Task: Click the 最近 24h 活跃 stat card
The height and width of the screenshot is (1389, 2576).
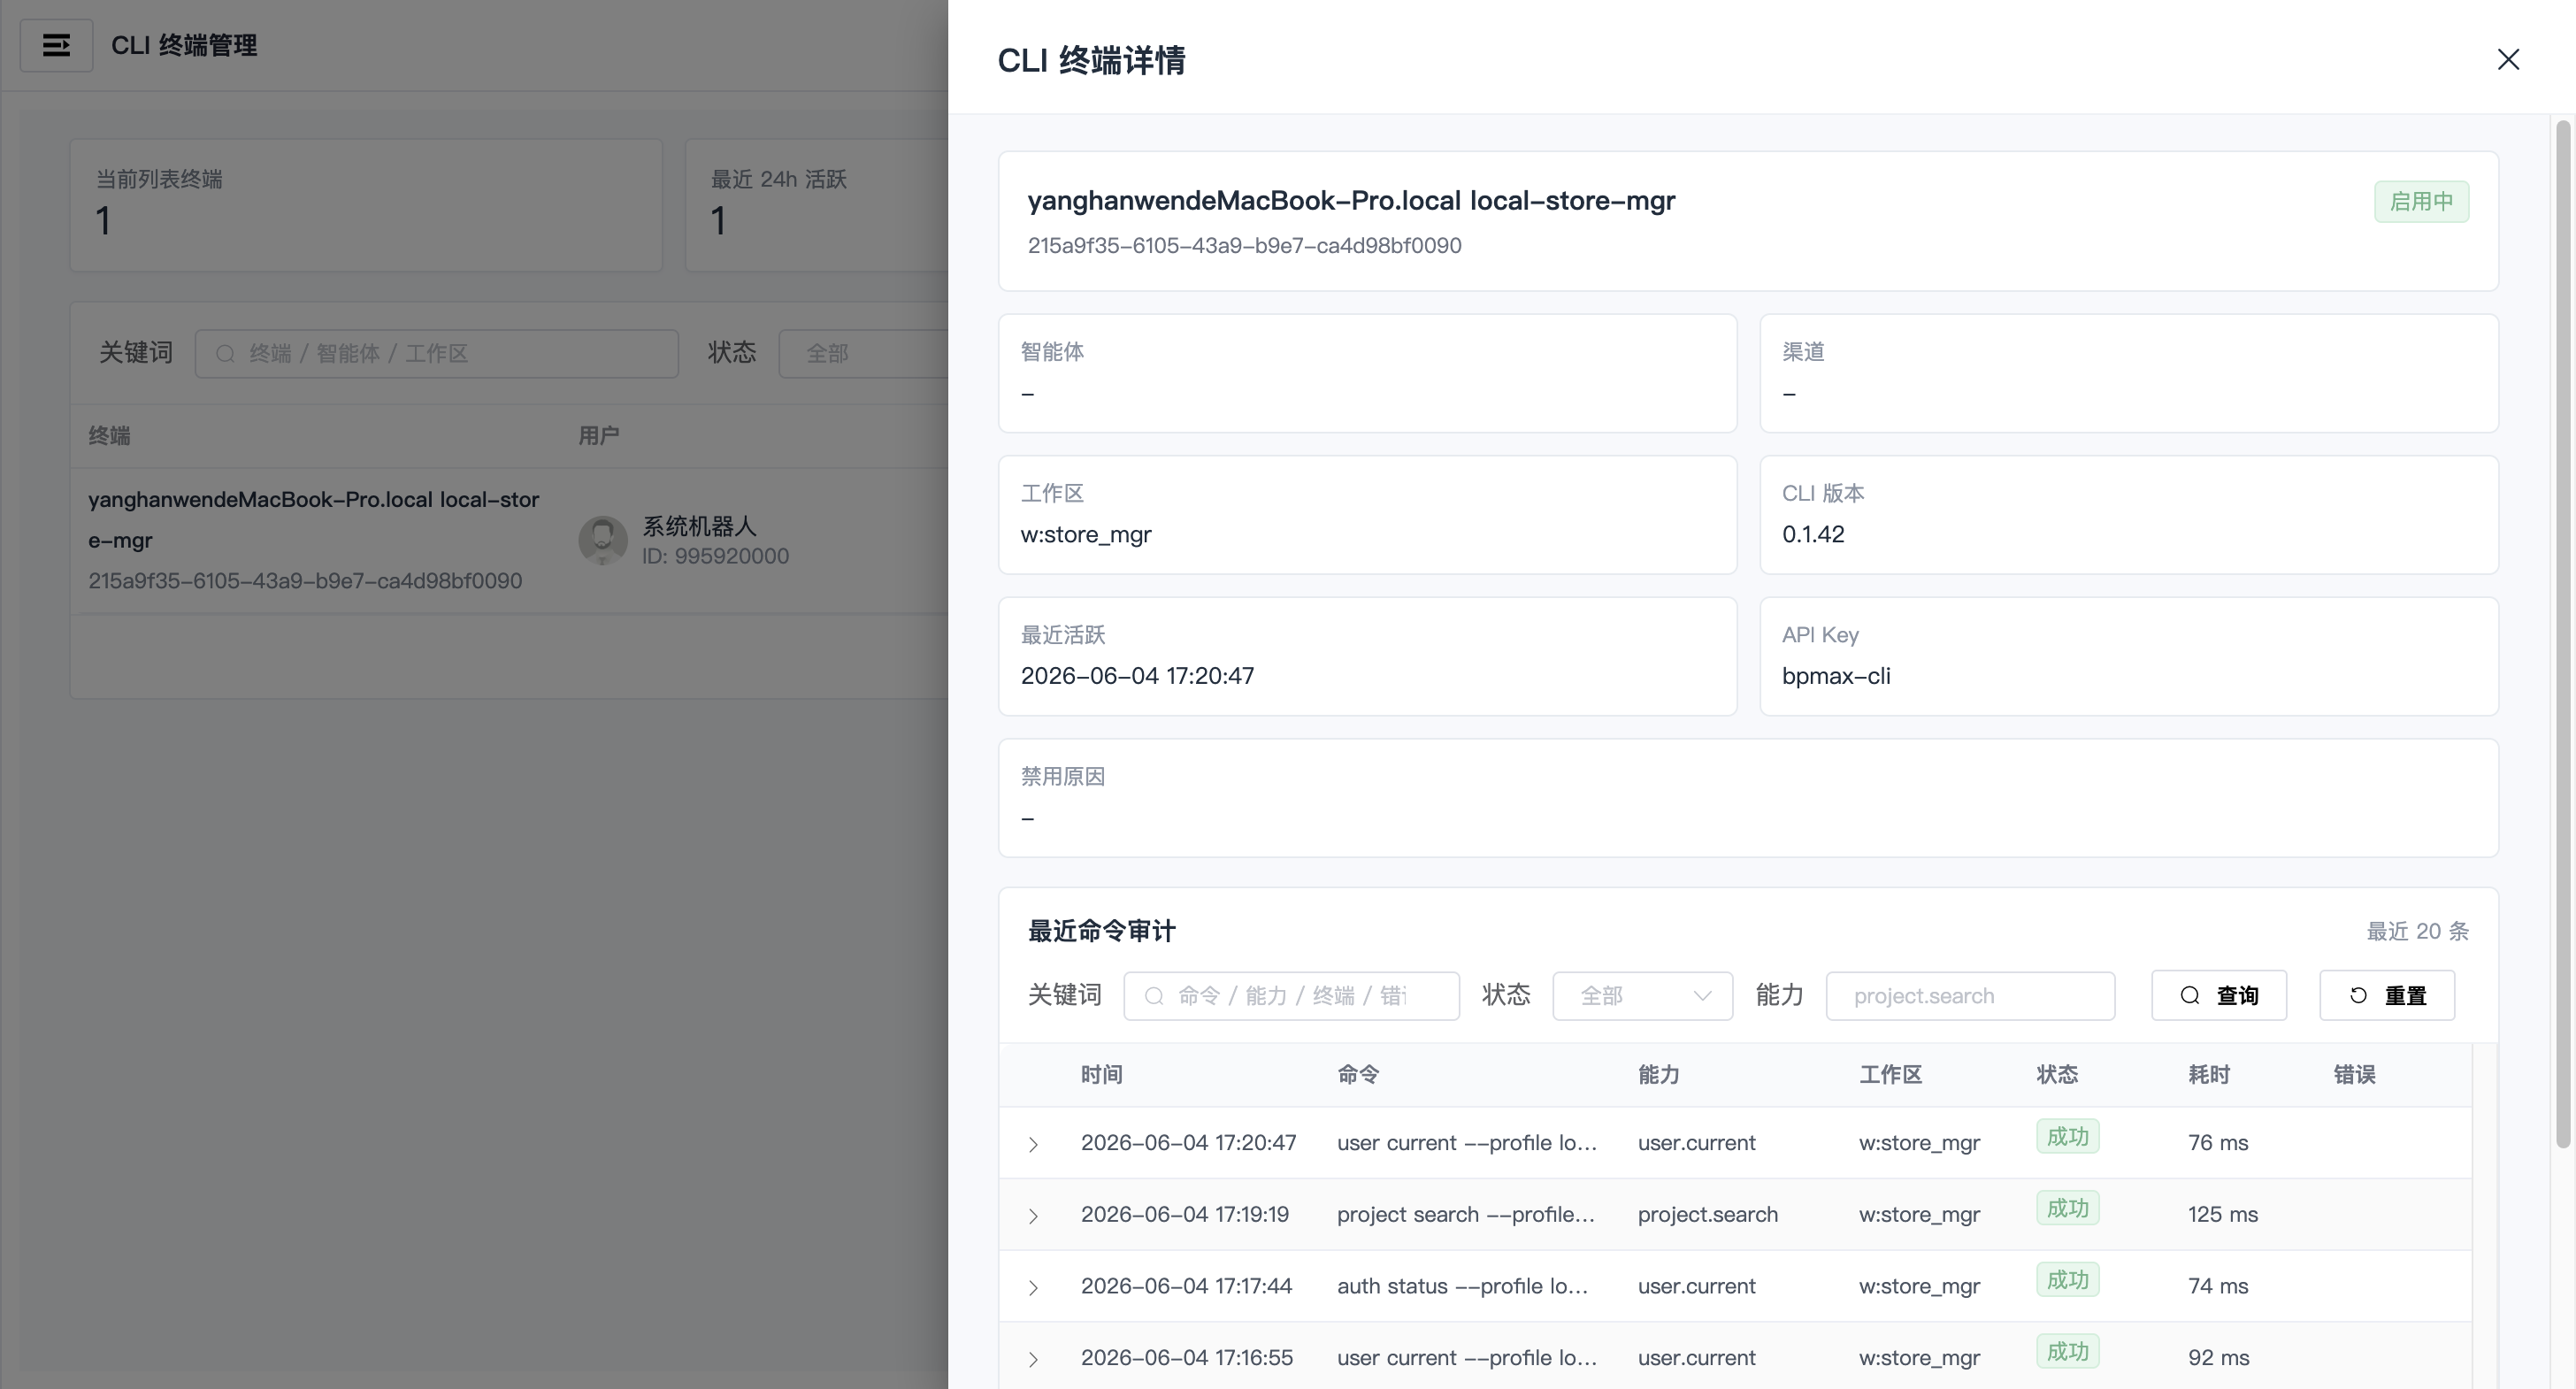Action: (817, 205)
